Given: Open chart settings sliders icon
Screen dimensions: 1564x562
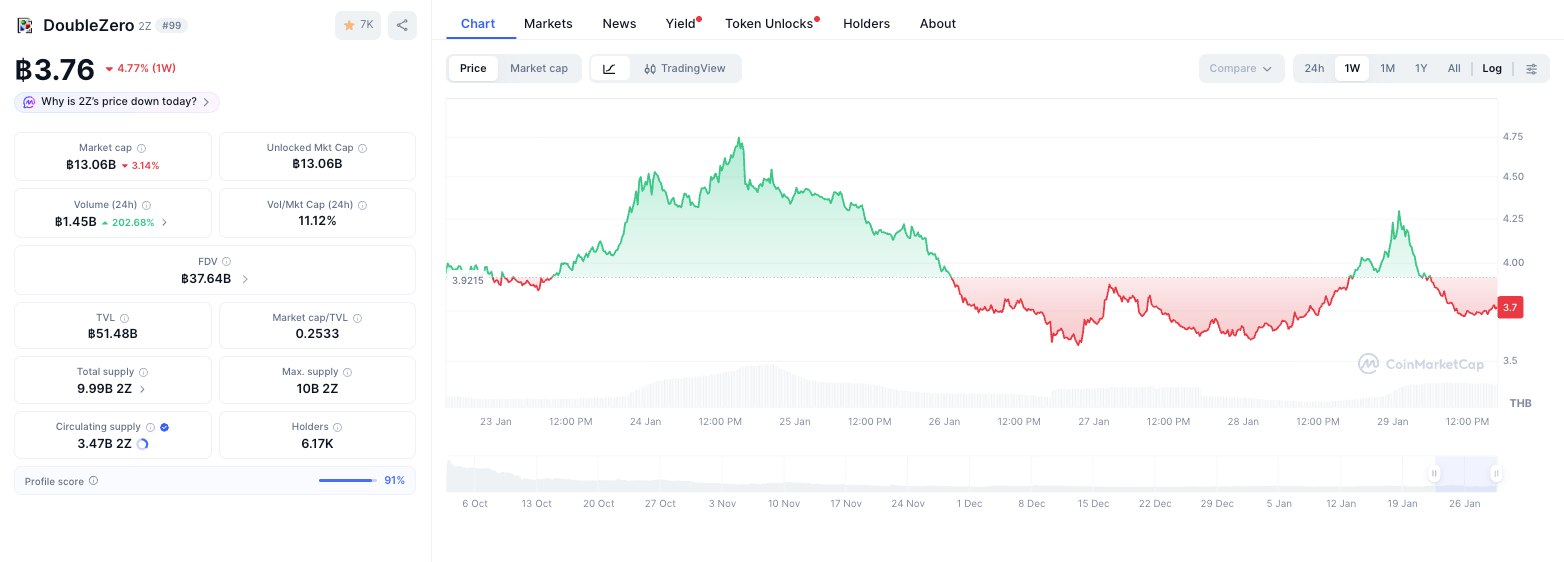Looking at the screenshot, I should click(1531, 68).
